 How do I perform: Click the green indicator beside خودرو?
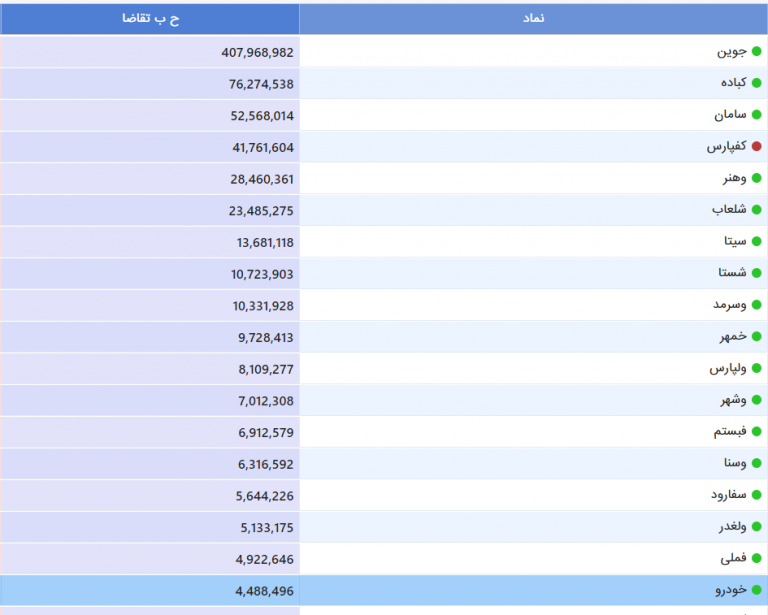[x=756, y=590]
